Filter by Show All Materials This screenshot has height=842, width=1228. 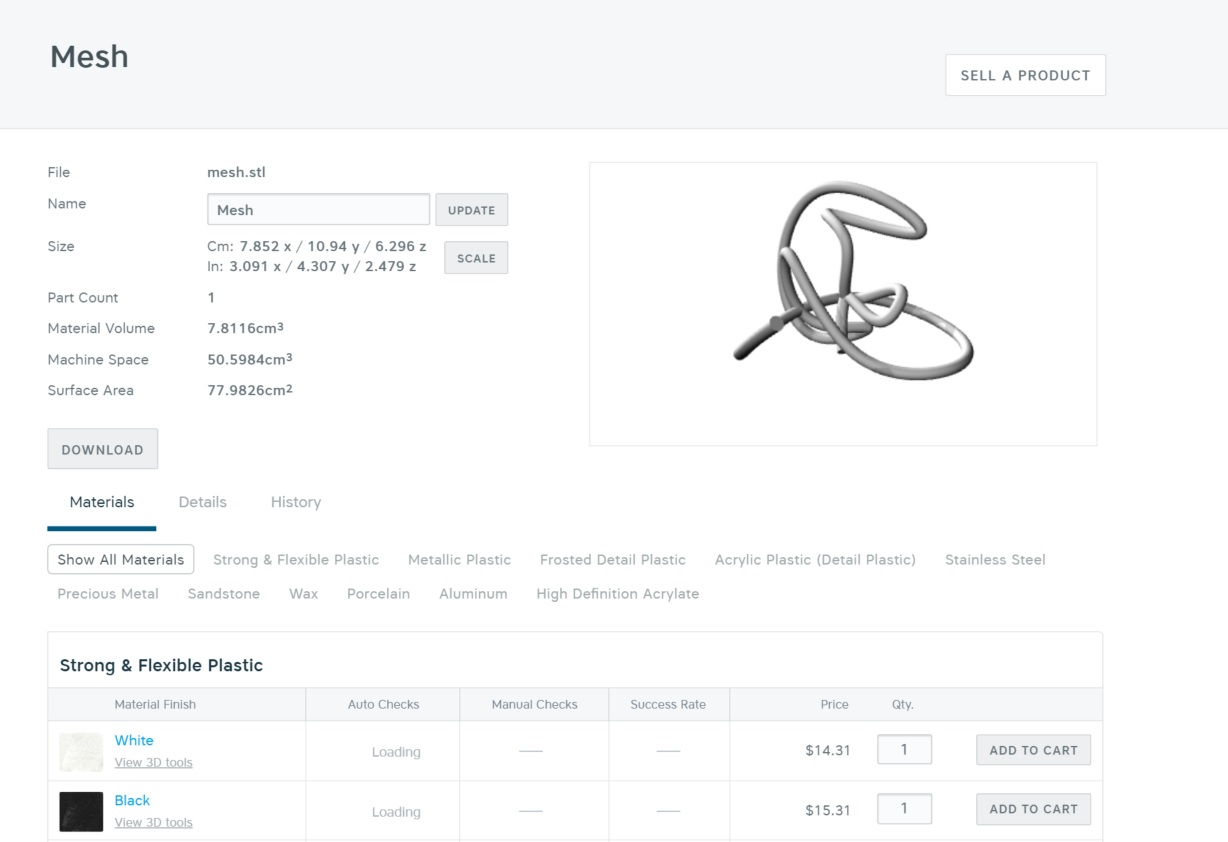120,560
